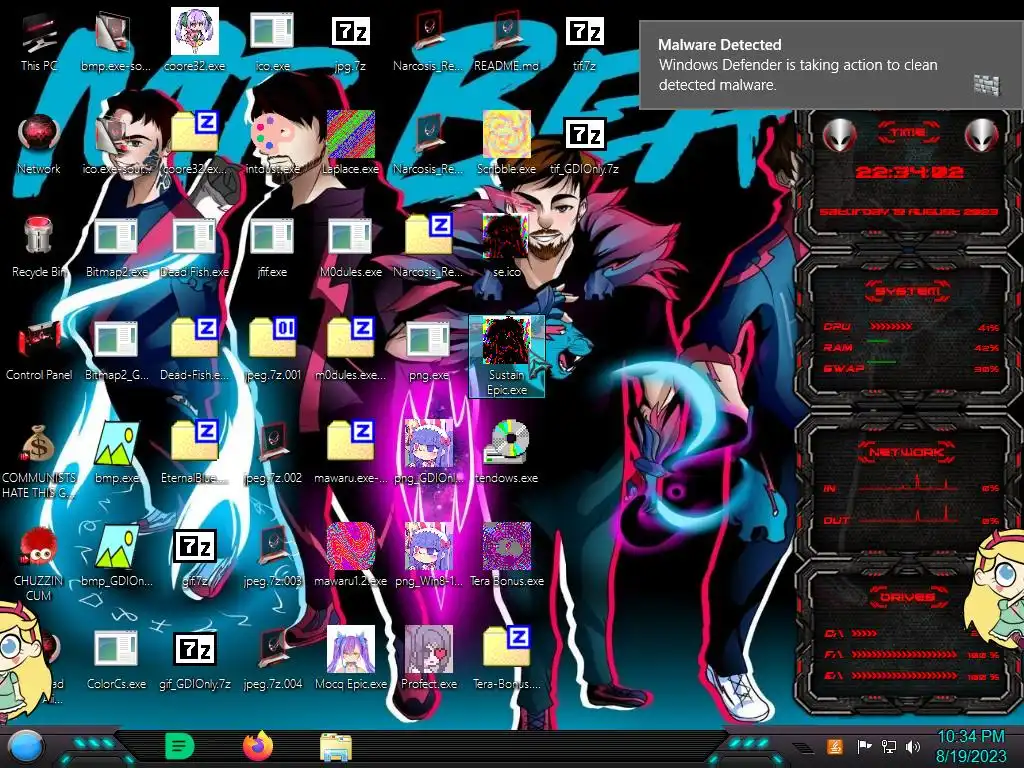Viewport: 1024px width, 768px height.
Task: Select the Dead-Fish.e... zip folder
Action: 195,349
